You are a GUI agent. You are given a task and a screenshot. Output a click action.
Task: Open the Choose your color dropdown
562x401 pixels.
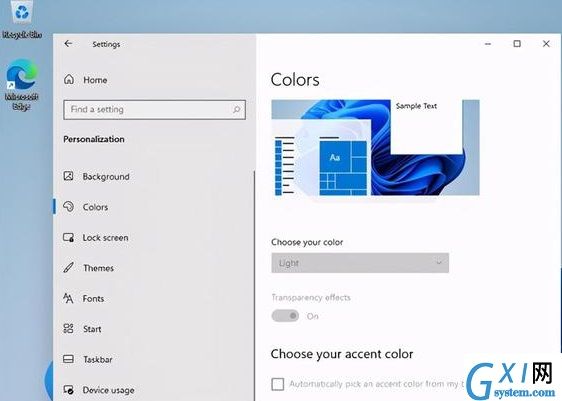click(x=360, y=263)
